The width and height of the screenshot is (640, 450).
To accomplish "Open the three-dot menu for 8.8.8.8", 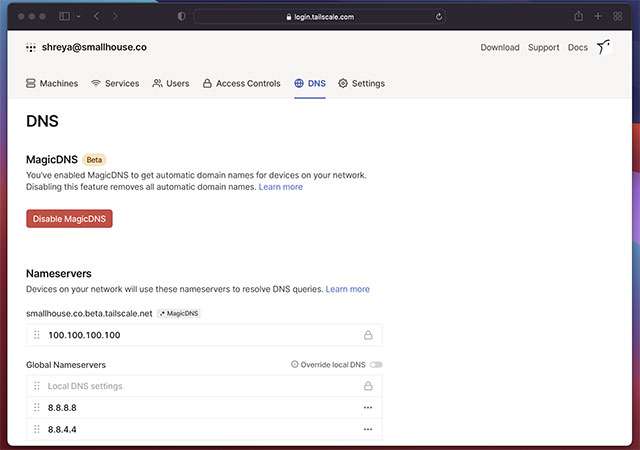I will click(x=368, y=407).
